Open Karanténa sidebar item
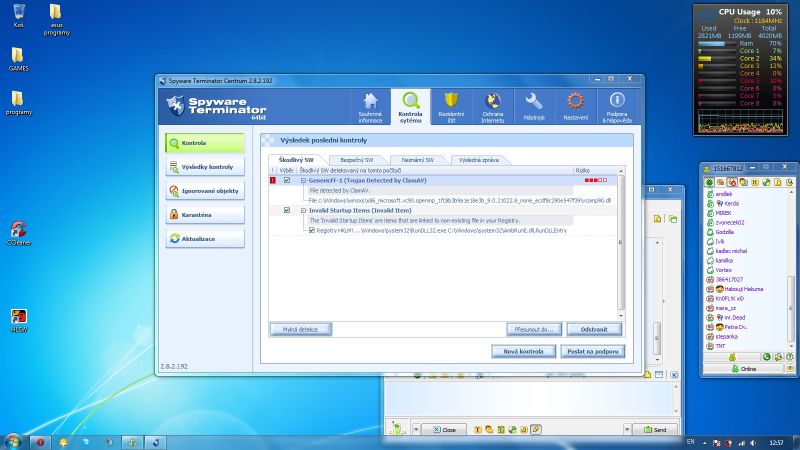 click(205, 215)
